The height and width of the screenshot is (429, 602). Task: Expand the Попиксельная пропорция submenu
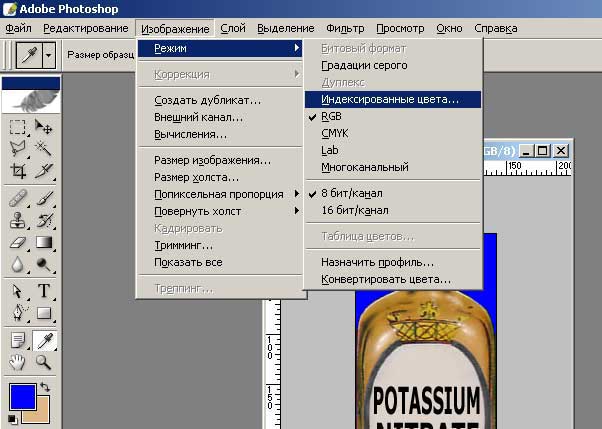[x=220, y=194]
